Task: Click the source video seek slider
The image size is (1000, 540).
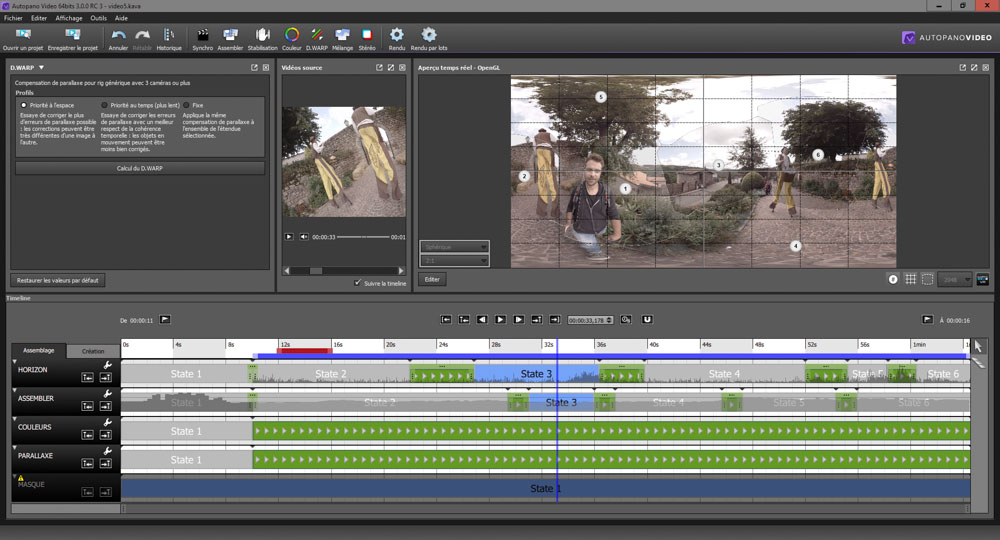Action: coord(365,237)
